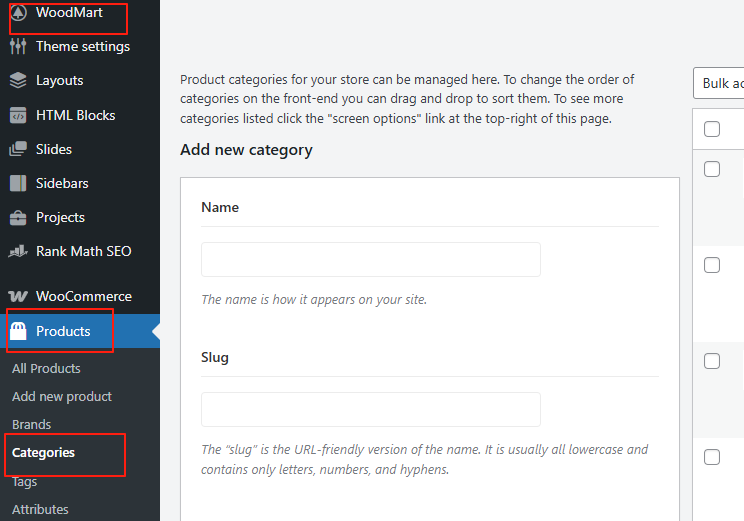Screen dimensions: 744x521
Task: Focus the Slug text field
Action: tap(370, 409)
